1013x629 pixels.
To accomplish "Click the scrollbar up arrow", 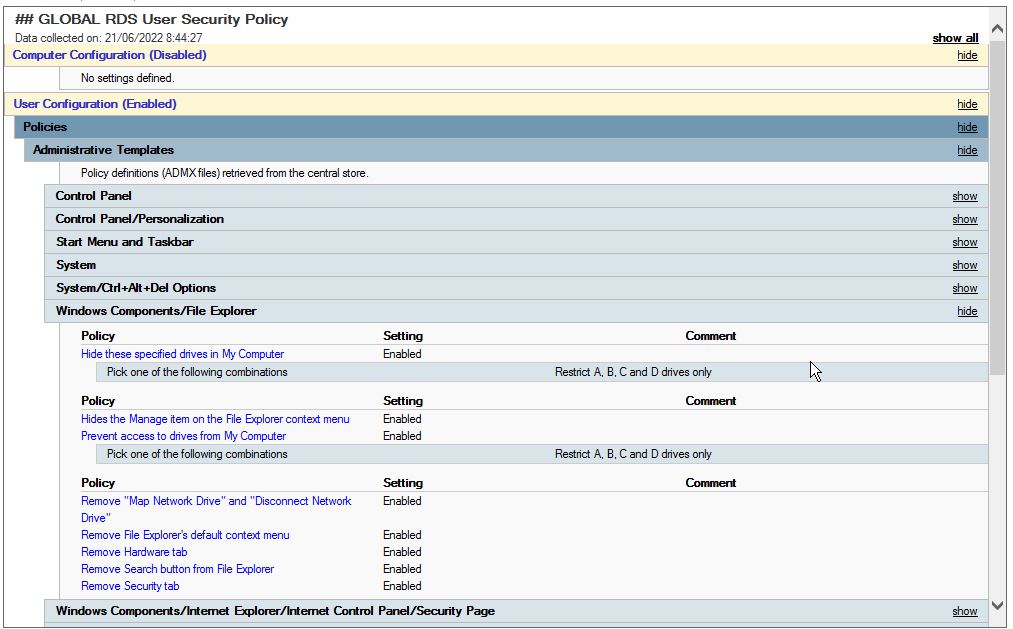I will pos(997,29).
